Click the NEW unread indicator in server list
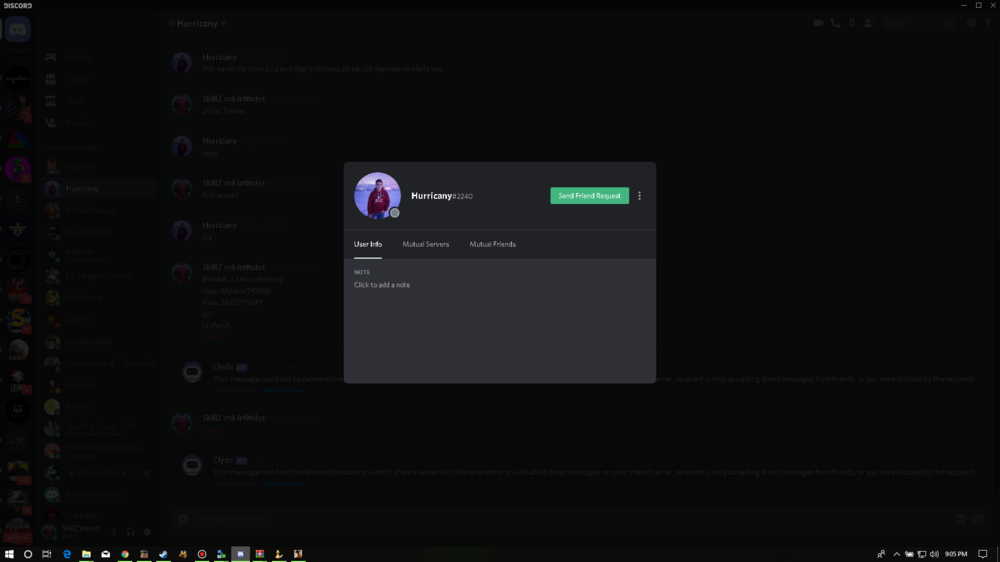 17,537
